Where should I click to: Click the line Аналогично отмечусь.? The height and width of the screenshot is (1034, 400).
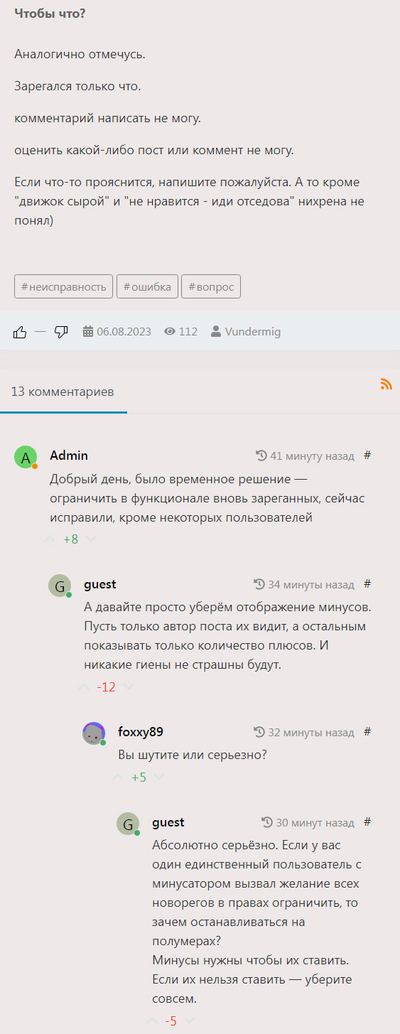(x=80, y=54)
